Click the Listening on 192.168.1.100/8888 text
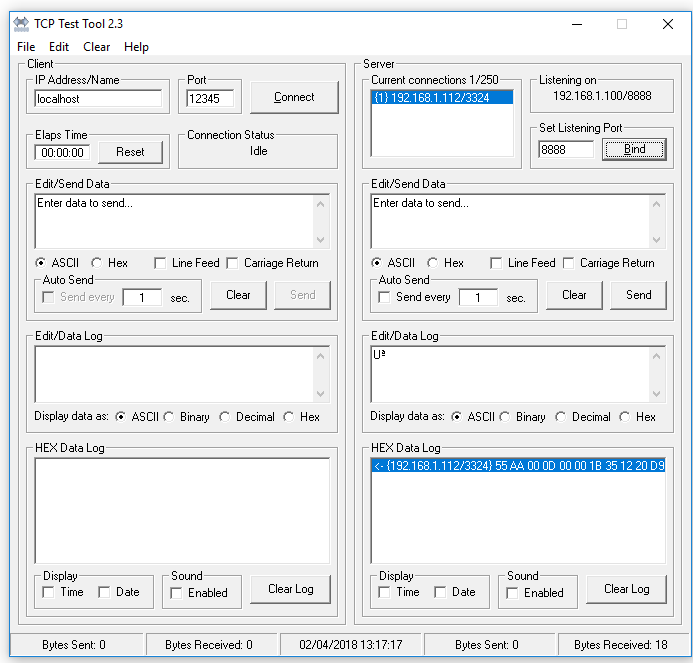The width and height of the screenshot is (693, 663). pos(602,96)
